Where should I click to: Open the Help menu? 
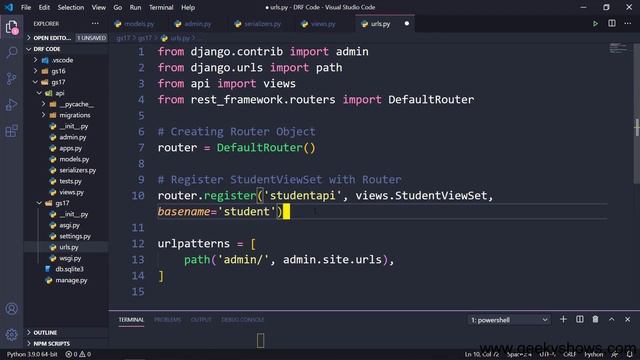pyautogui.click(x=188, y=7)
